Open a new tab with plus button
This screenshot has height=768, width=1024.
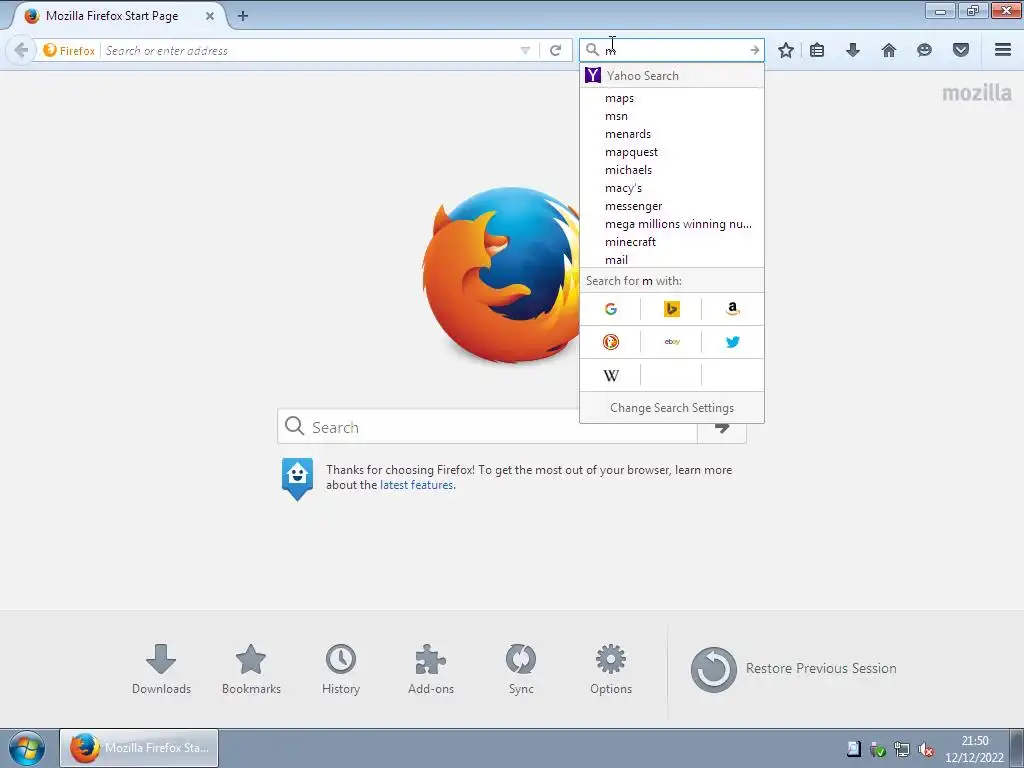pos(243,16)
